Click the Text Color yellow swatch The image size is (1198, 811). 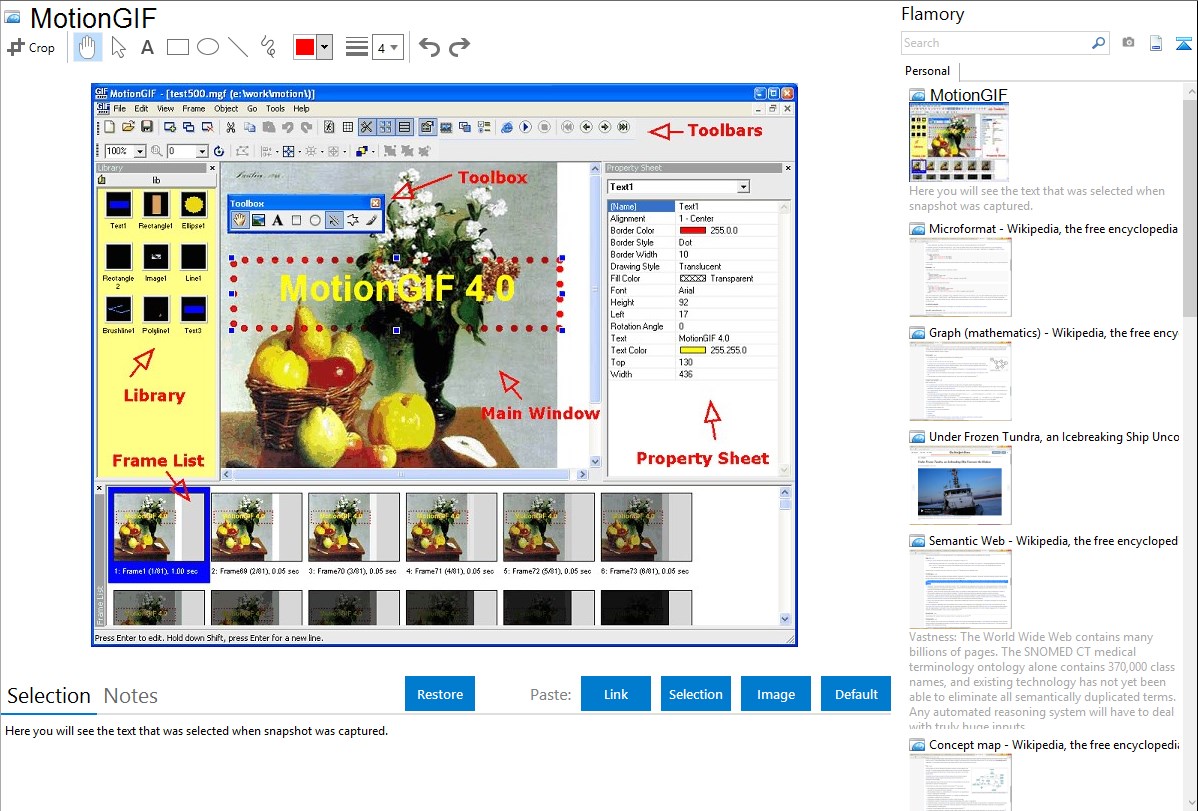point(692,350)
